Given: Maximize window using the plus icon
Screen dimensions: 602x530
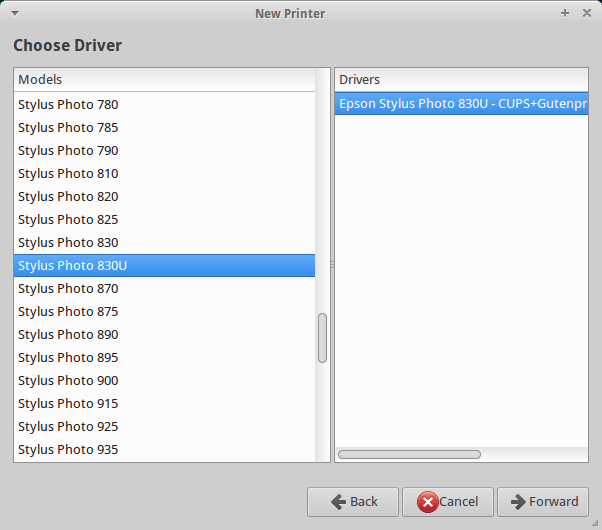Looking at the screenshot, I should (x=564, y=13).
